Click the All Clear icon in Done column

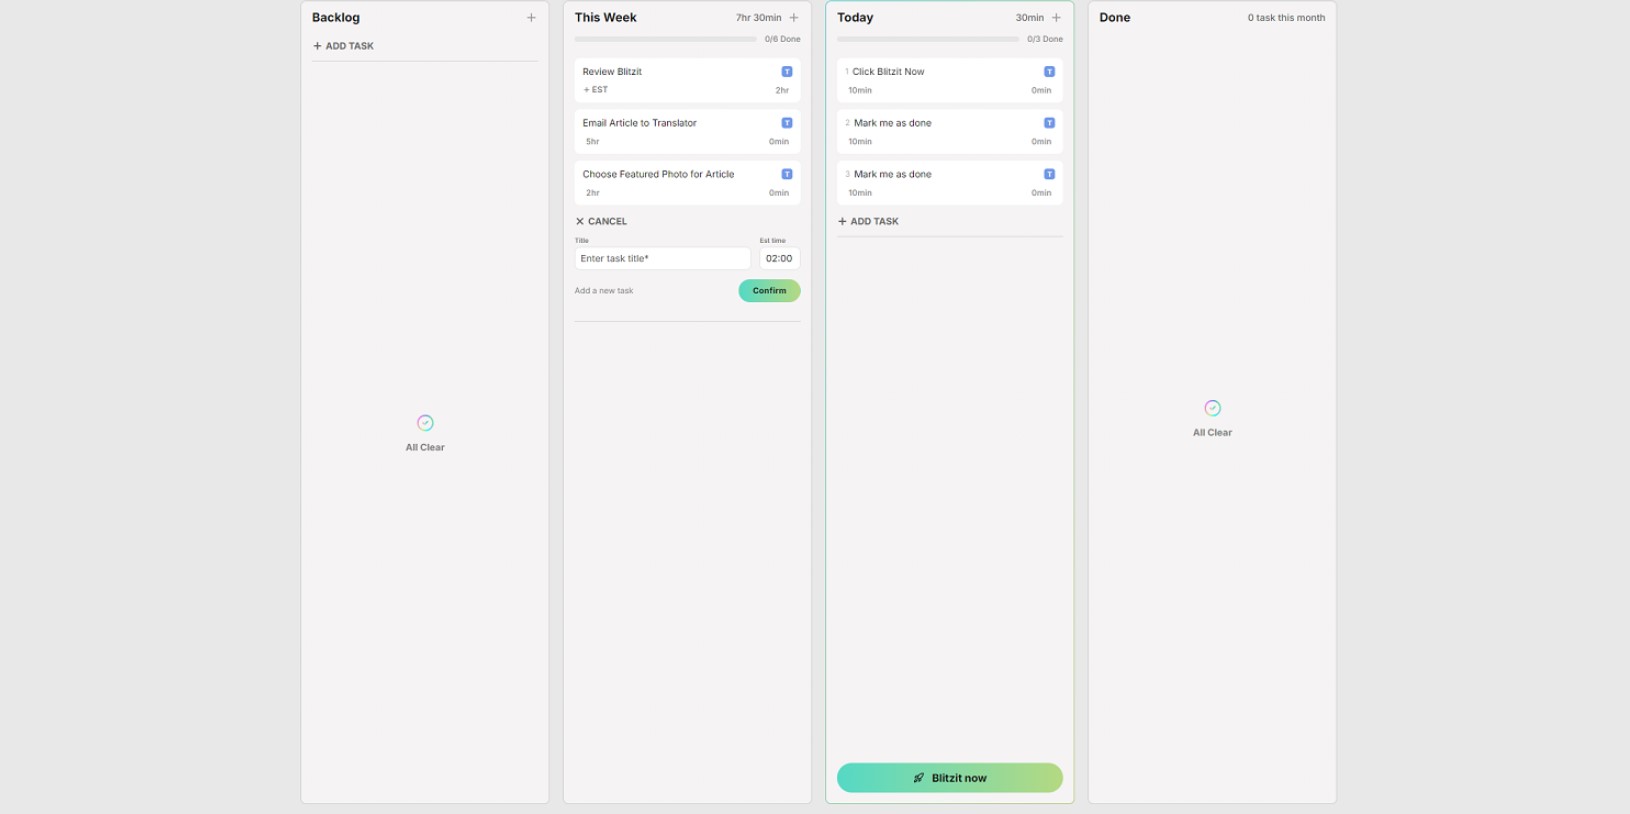pyautogui.click(x=1212, y=408)
